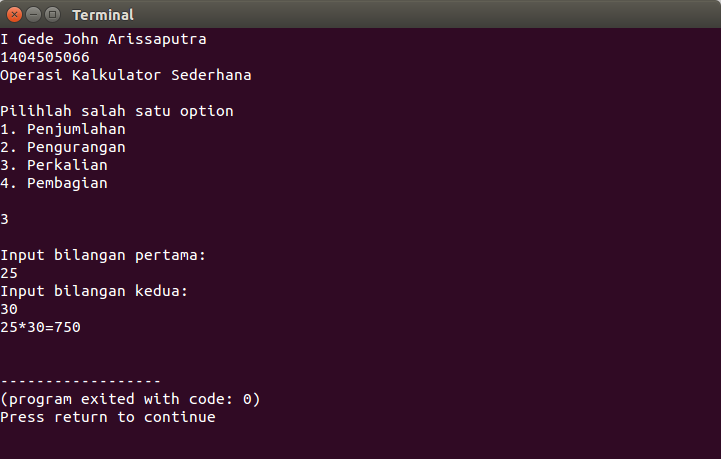Click the 'Input bilangan kedua:' prompt
The image size is (721, 459).
click(x=94, y=291)
